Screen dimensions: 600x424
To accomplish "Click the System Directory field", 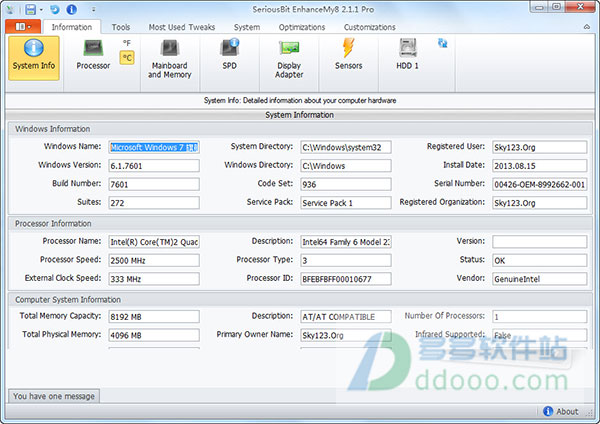I will tap(346, 147).
